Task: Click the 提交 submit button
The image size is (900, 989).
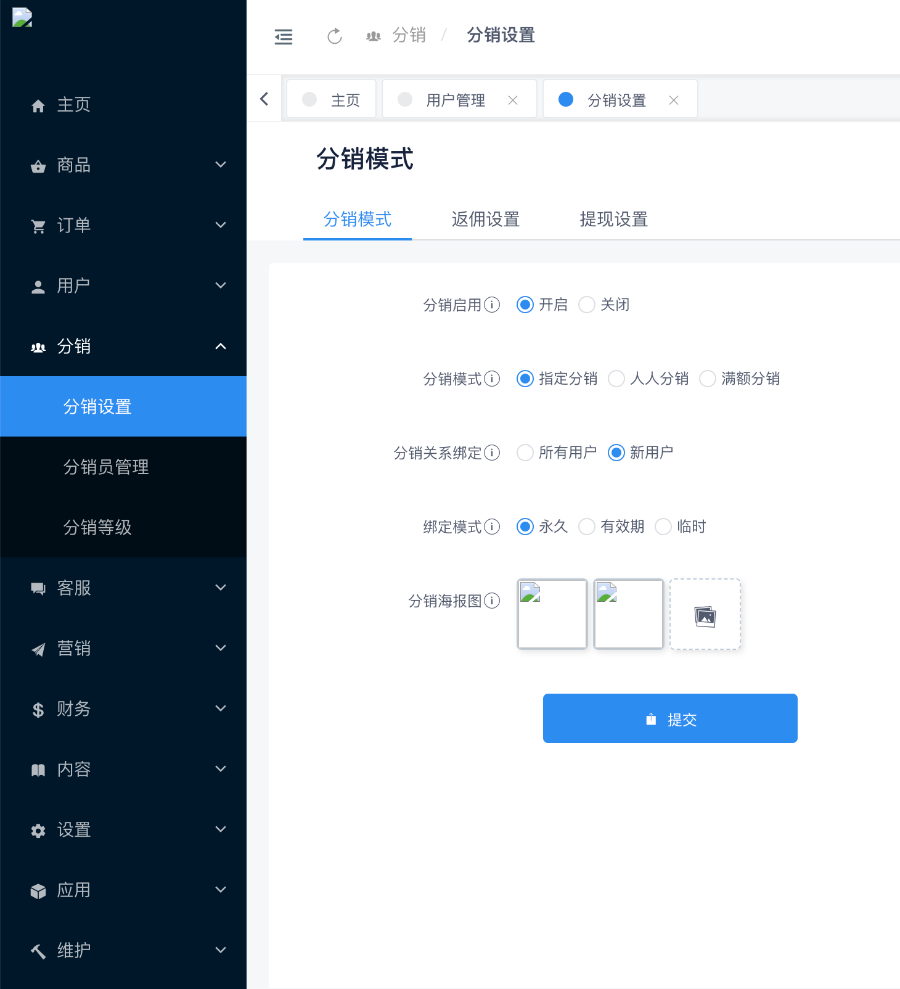Action: (670, 719)
